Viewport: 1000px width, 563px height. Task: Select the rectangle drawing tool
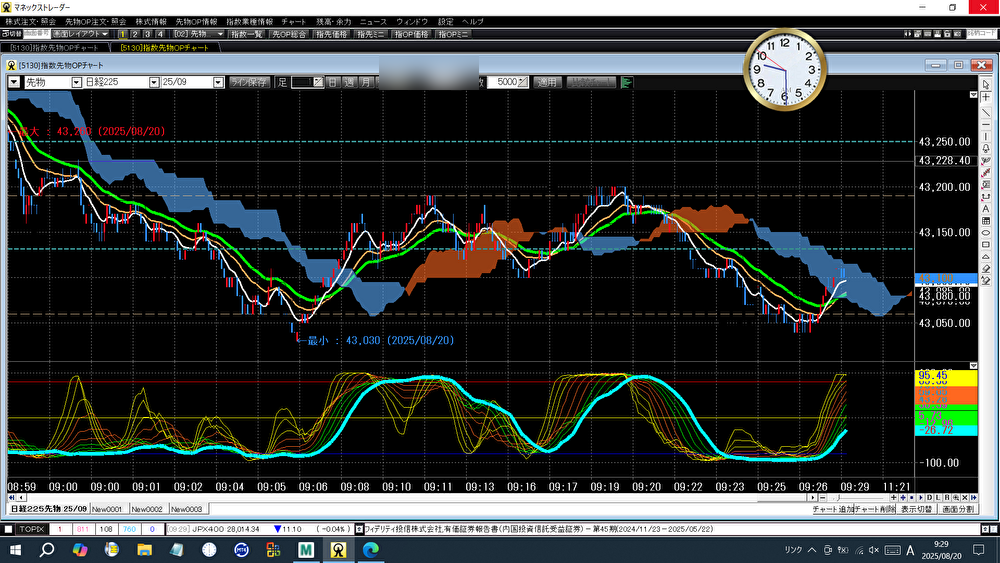pos(986,245)
